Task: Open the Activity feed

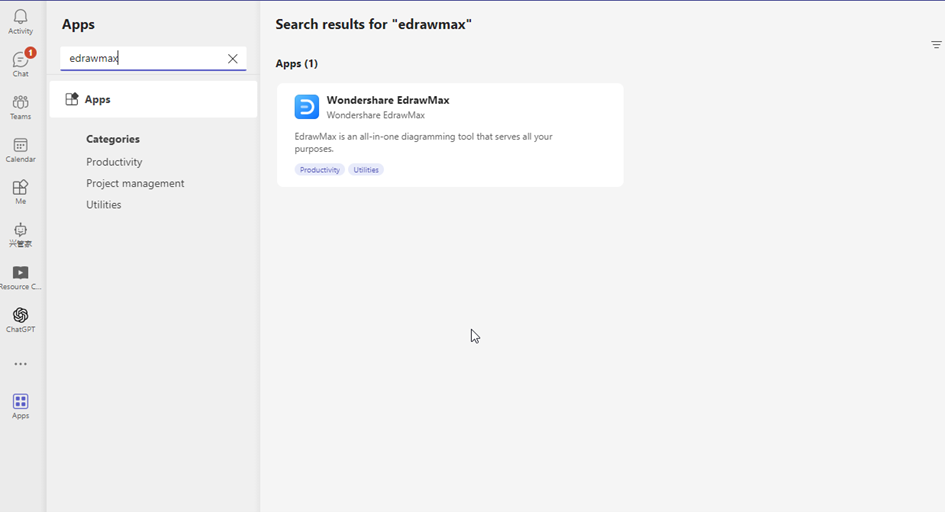Action: click(x=20, y=22)
